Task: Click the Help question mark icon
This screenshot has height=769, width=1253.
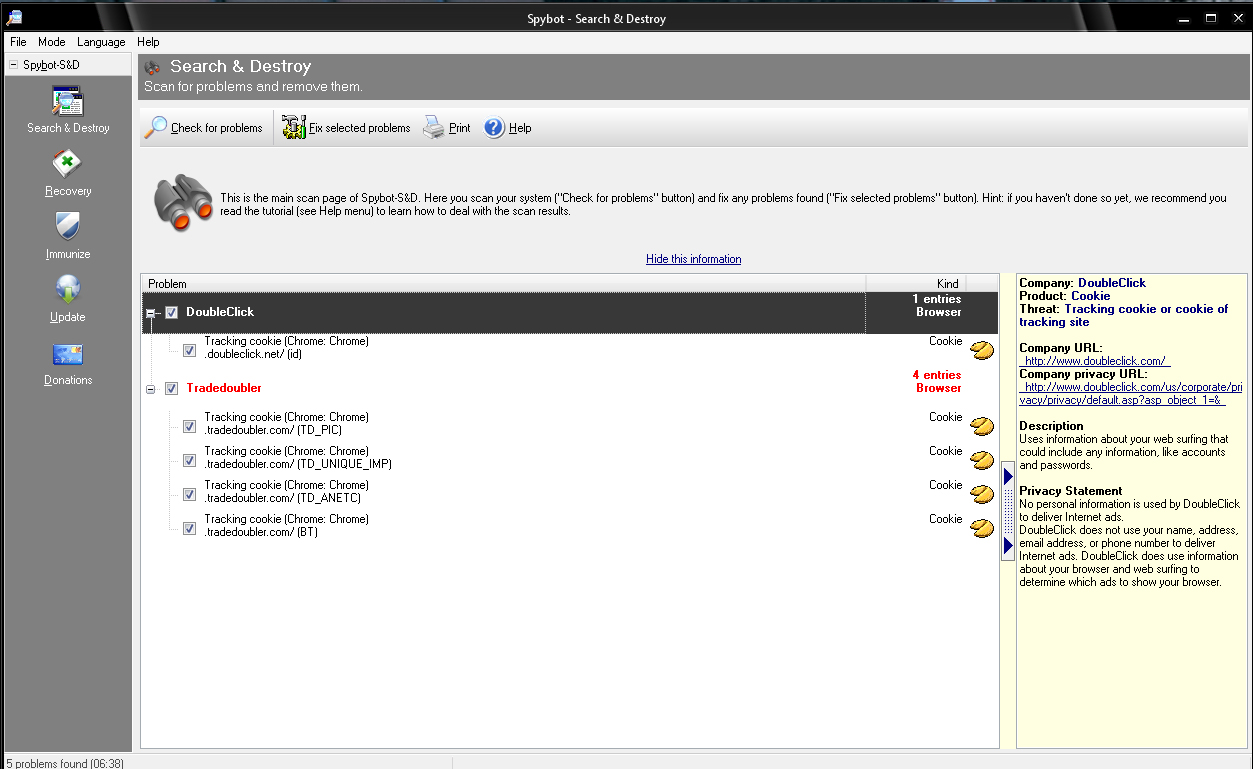Action: (494, 128)
